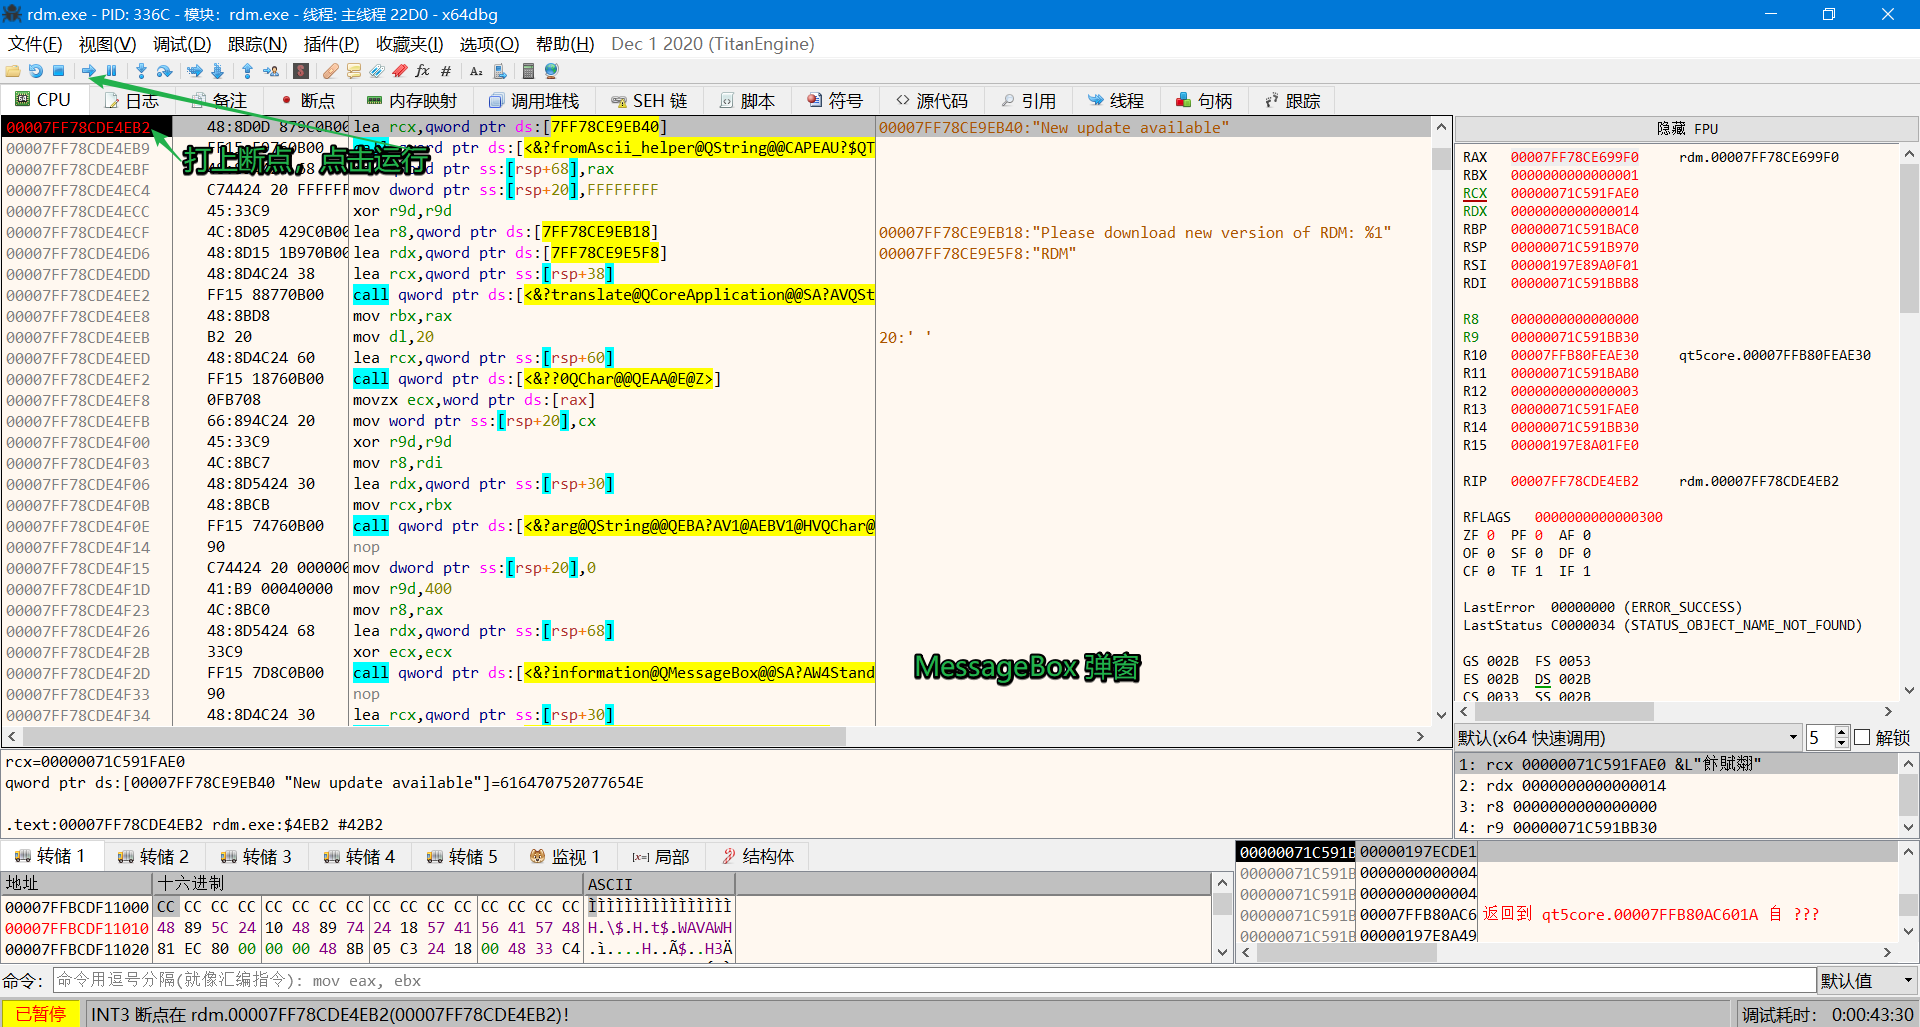Open the Labels tag icon
The width and height of the screenshot is (1920, 1027).
377,71
